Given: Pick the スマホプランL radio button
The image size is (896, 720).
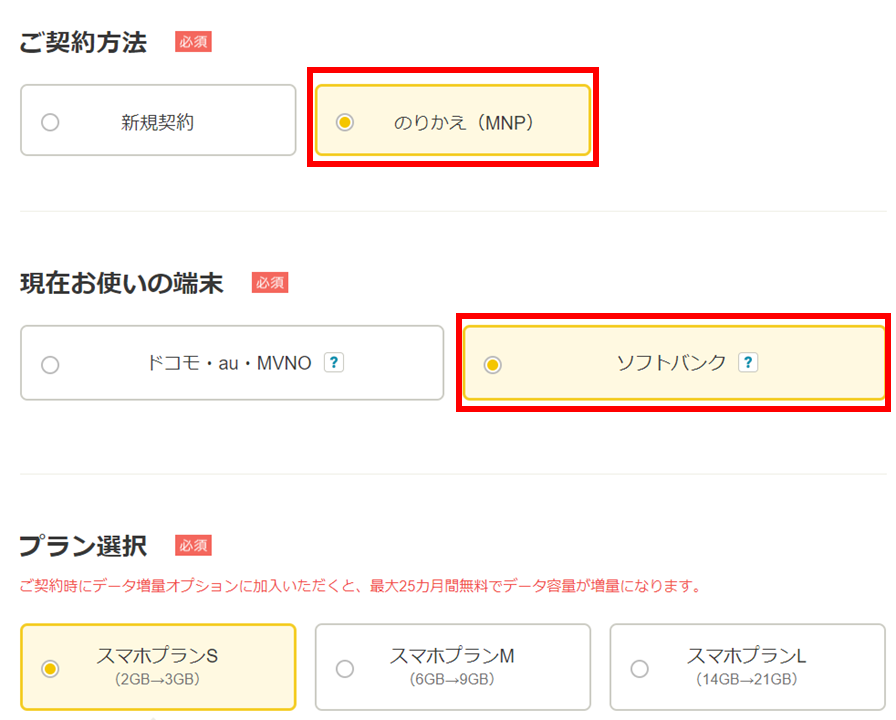Looking at the screenshot, I should pos(639,669).
